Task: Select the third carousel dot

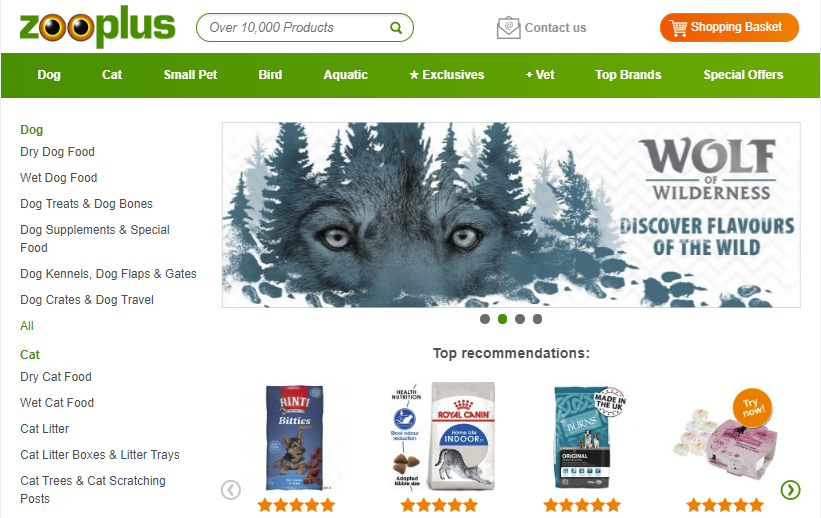Action: pyautogui.click(x=520, y=319)
